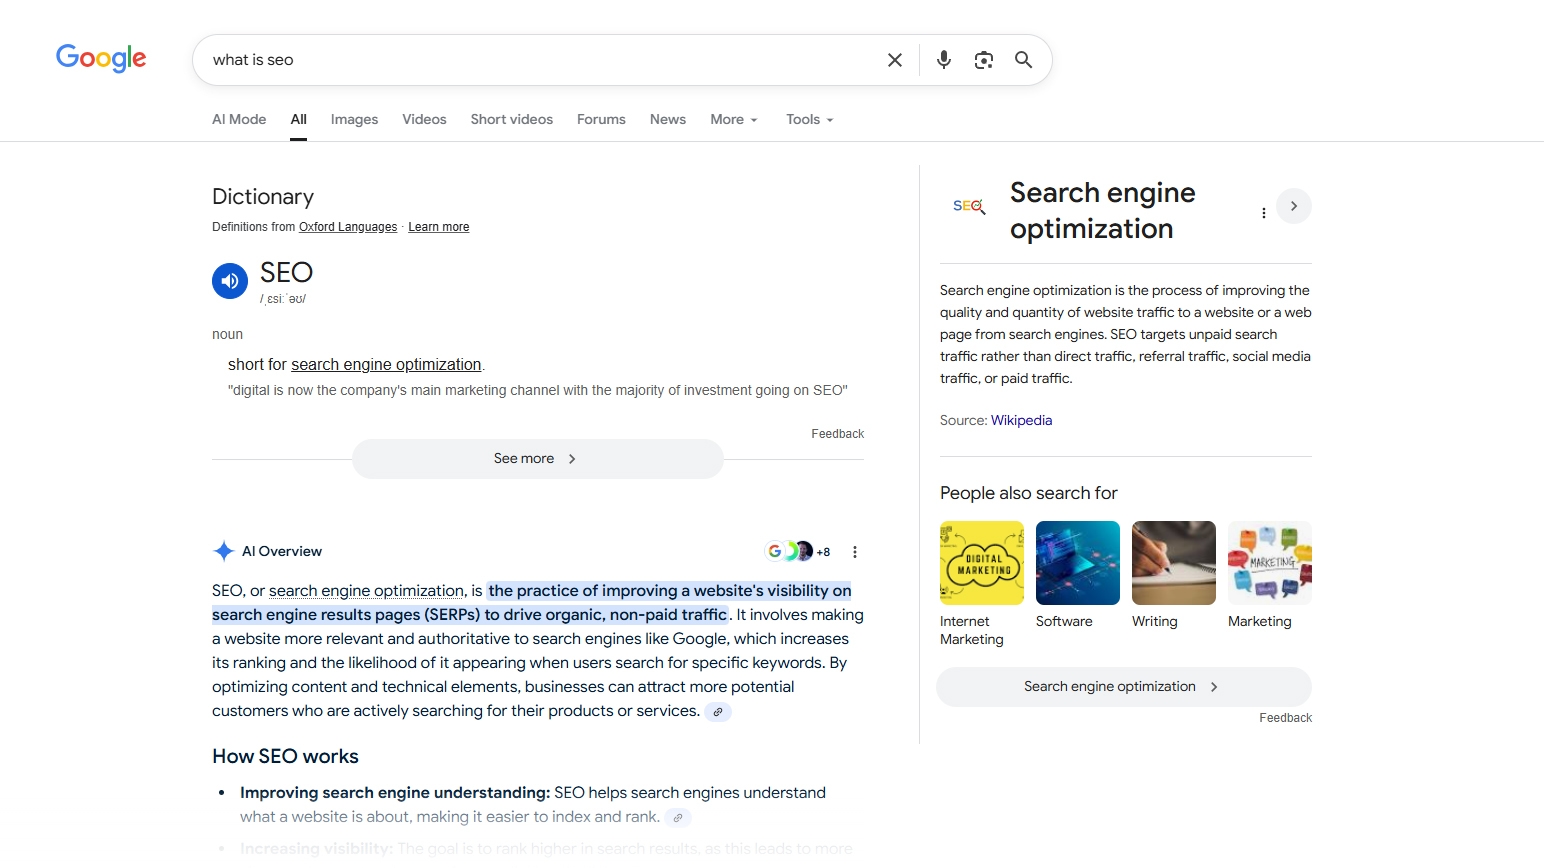Open Google Lens camera icon
Screen dimensions: 1544x868
pyautogui.click(x=983, y=59)
